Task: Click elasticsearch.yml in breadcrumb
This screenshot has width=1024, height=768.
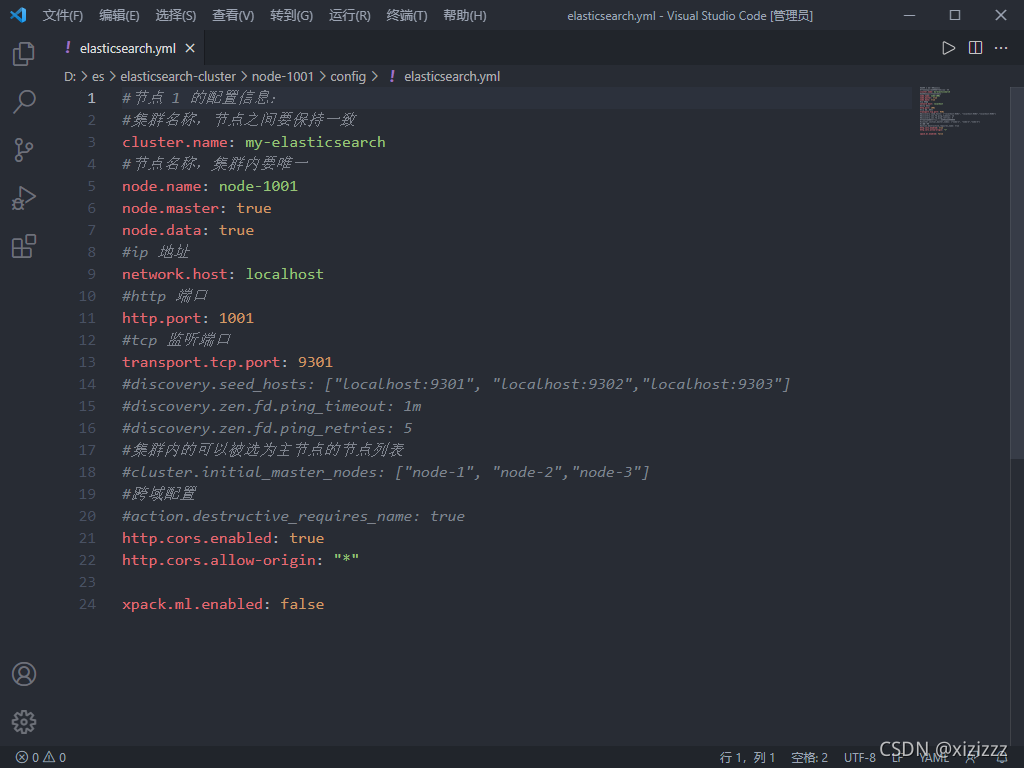Action: 452,76
